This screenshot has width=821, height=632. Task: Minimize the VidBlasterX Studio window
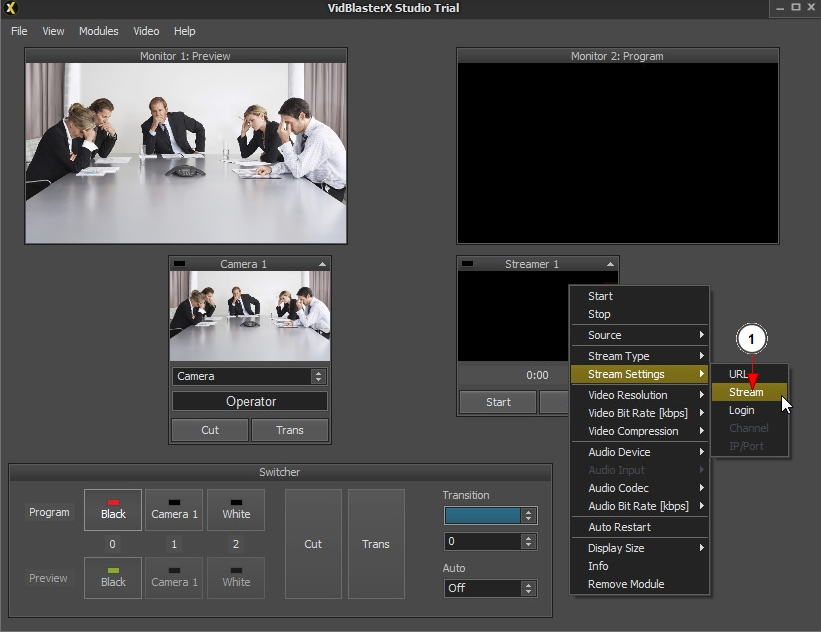pyautogui.click(x=780, y=8)
